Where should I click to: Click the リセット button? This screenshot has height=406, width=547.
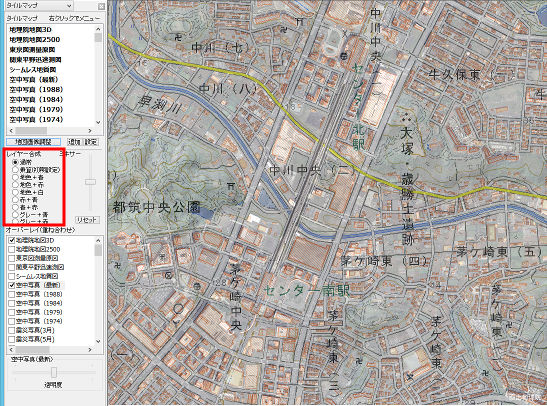pos(87,220)
